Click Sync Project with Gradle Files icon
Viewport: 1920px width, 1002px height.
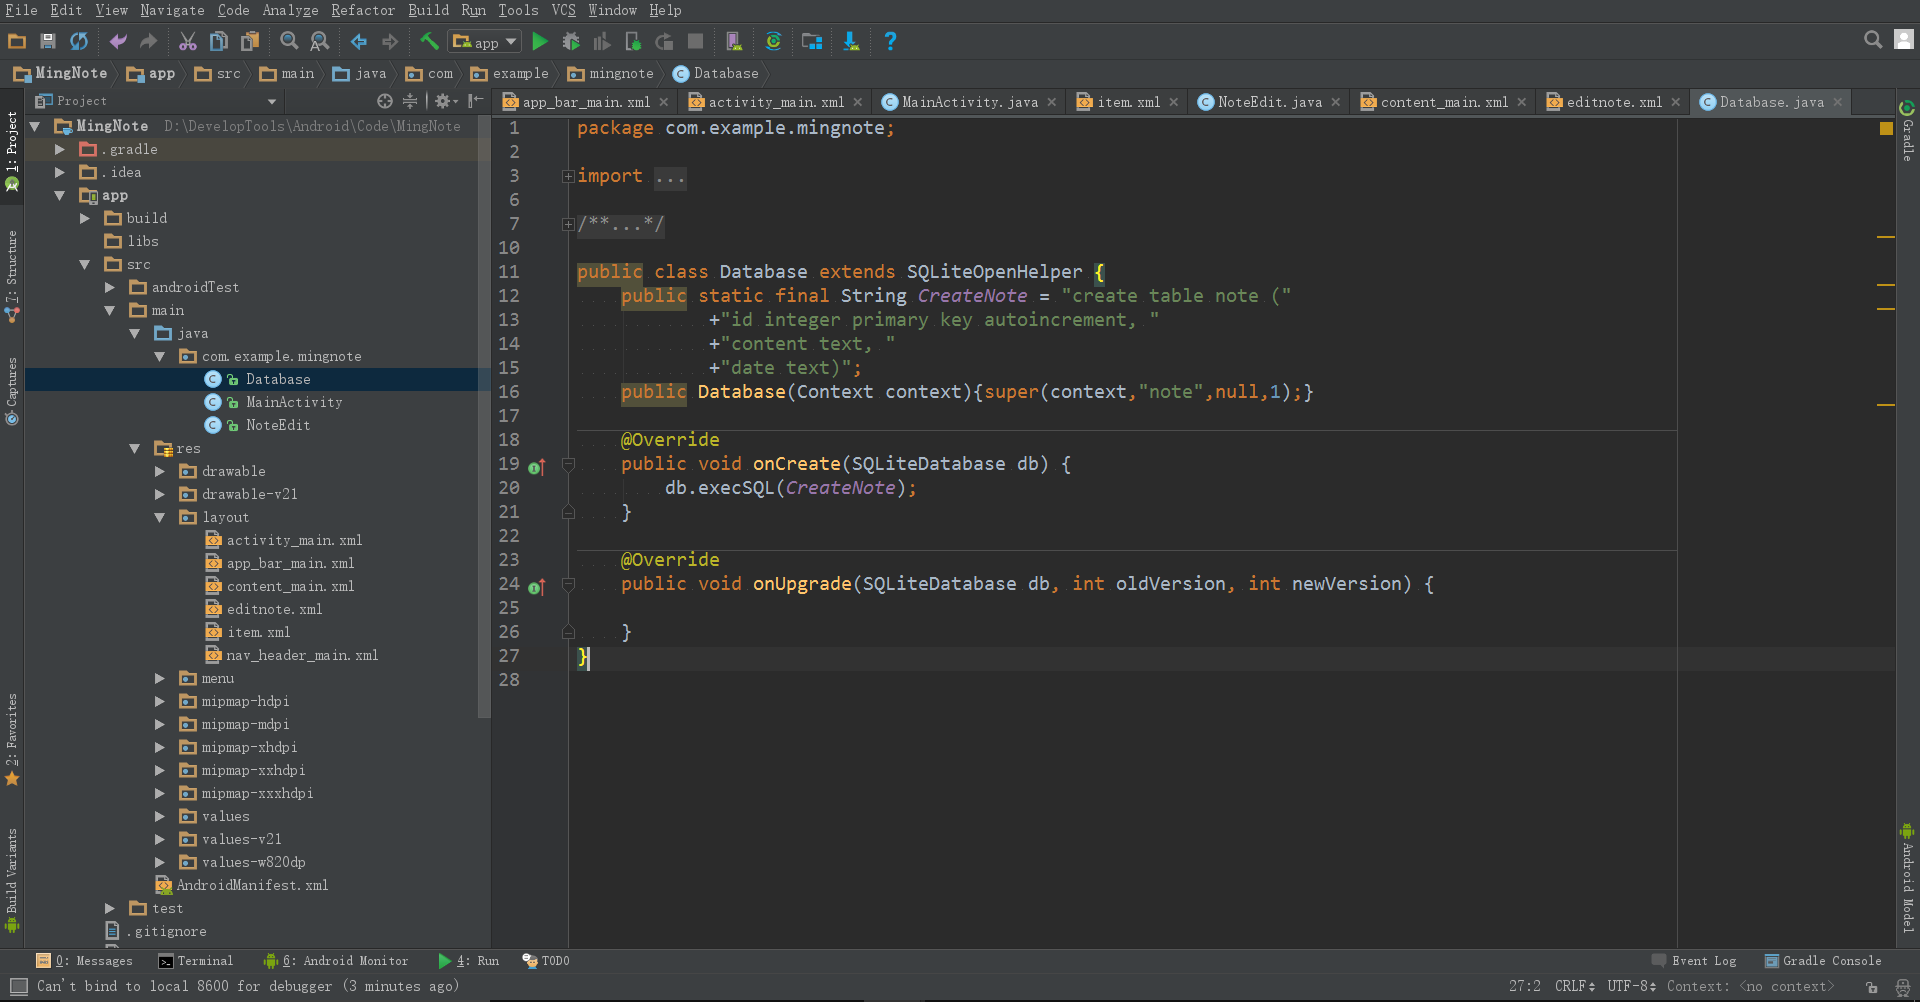[773, 41]
